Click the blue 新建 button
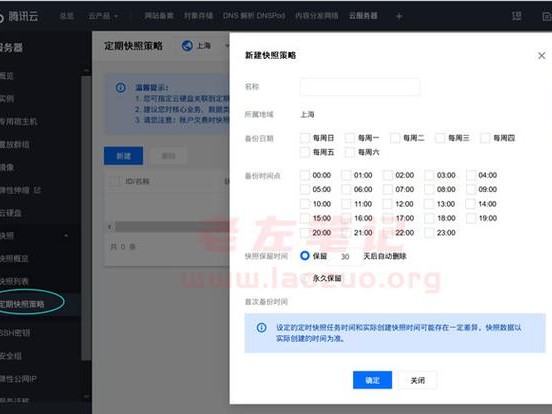 (124, 156)
